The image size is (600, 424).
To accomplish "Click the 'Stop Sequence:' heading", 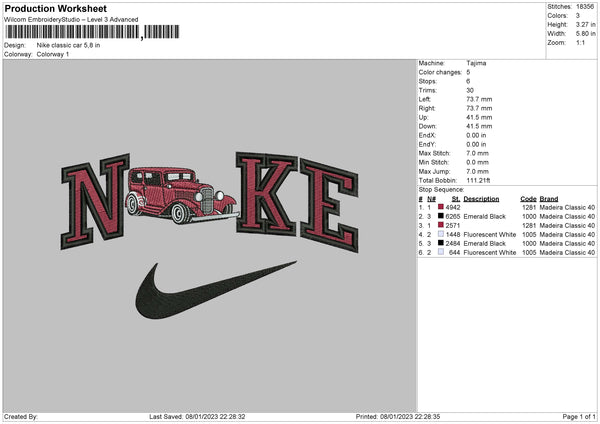I will (x=441, y=190).
